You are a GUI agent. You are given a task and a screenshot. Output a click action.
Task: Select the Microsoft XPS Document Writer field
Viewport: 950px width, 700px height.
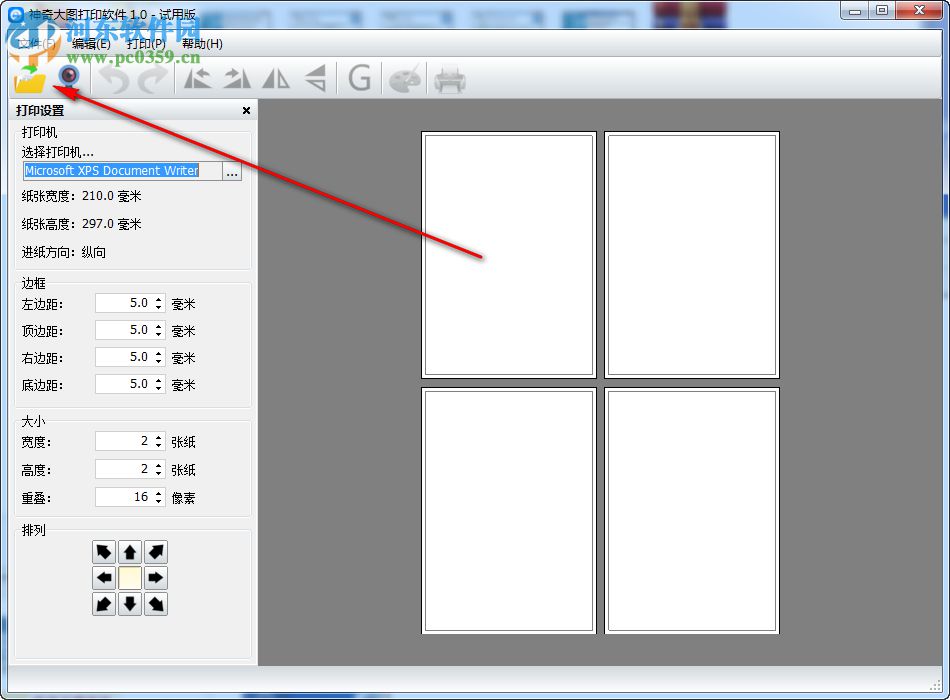[123, 171]
